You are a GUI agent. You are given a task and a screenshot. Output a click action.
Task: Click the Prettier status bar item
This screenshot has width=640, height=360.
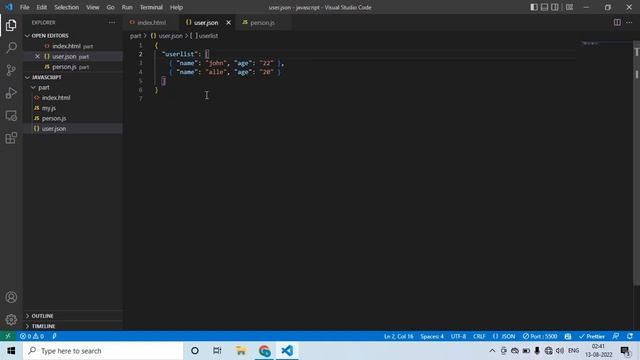[x=591, y=336]
